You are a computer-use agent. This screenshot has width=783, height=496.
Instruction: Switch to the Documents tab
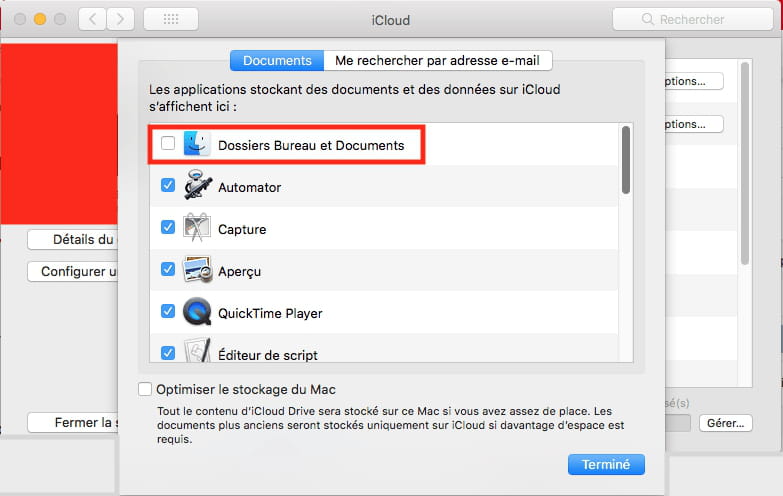[277, 60]
